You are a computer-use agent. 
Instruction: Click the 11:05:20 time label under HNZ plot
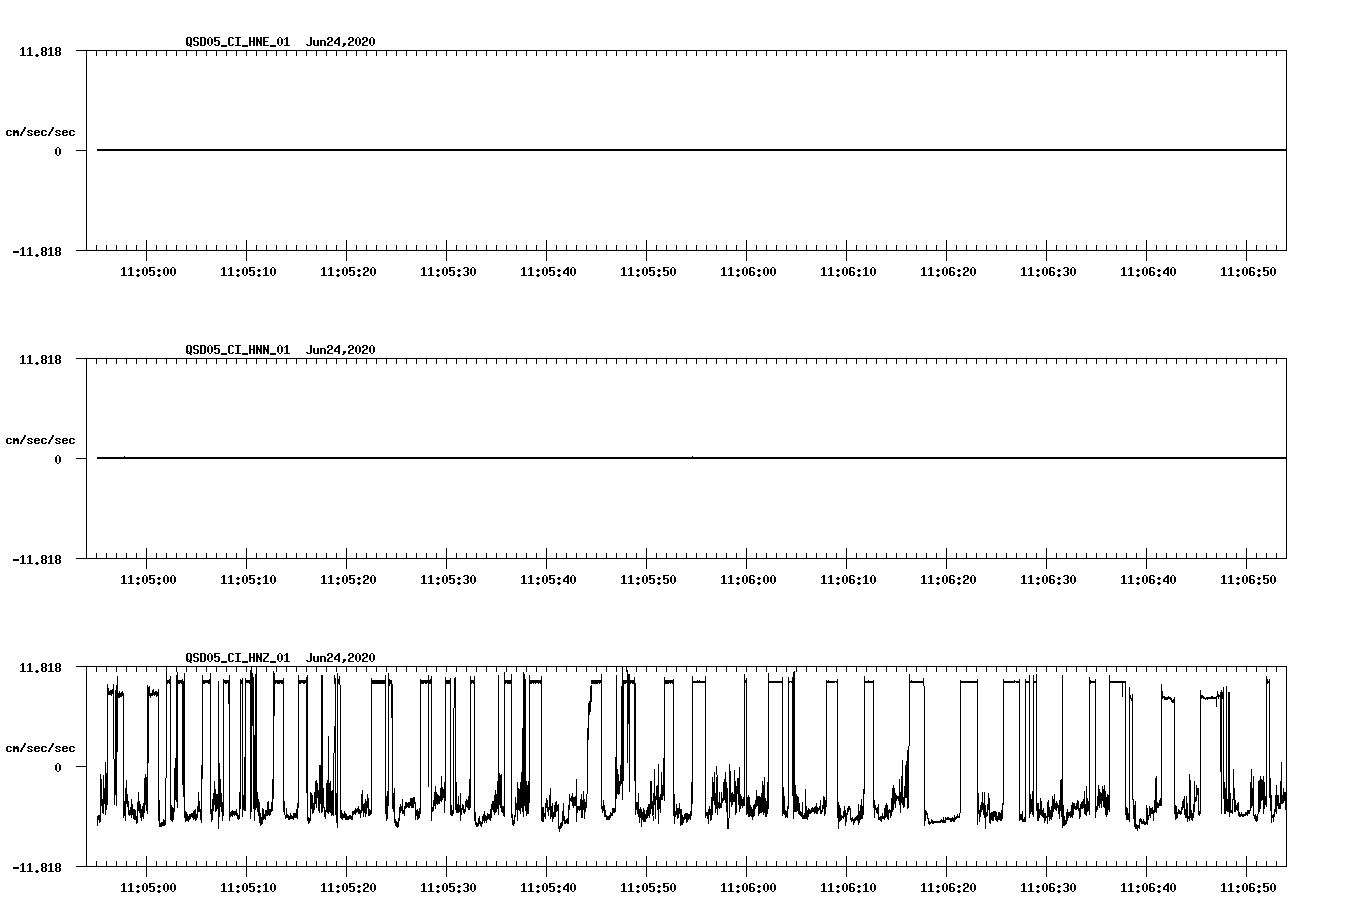pyautogui.click(x=348, y=888)
